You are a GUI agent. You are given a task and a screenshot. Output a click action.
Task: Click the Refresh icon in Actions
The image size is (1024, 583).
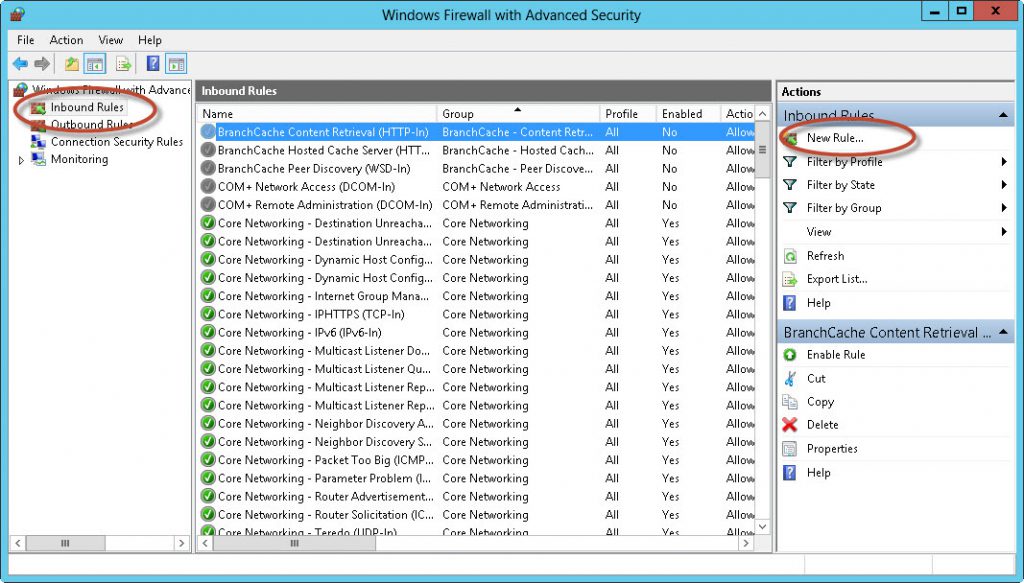click(790, 256)
